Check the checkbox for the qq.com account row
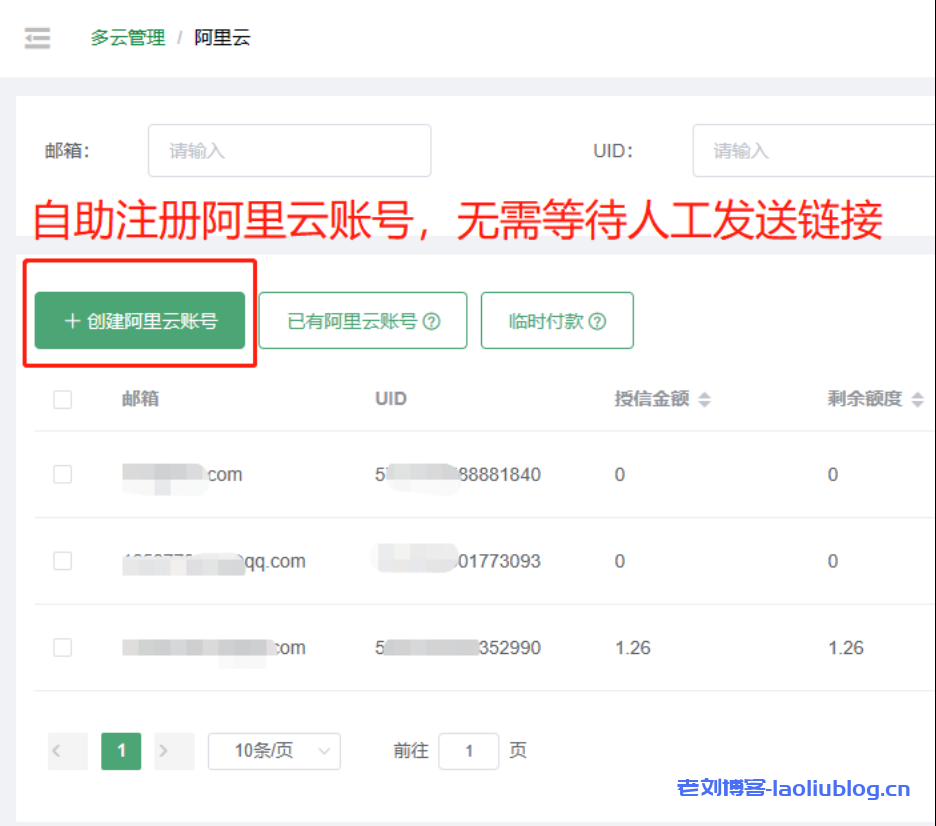The width and height of the screenshot is (936, 826). point(63,561)
